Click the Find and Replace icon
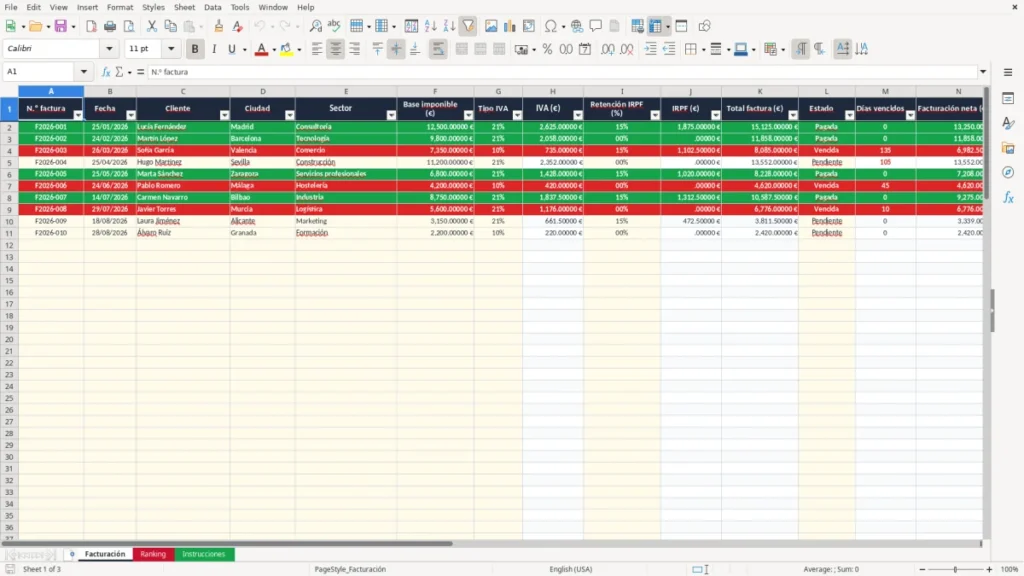The image size is (1024, 576). (315, 26)
